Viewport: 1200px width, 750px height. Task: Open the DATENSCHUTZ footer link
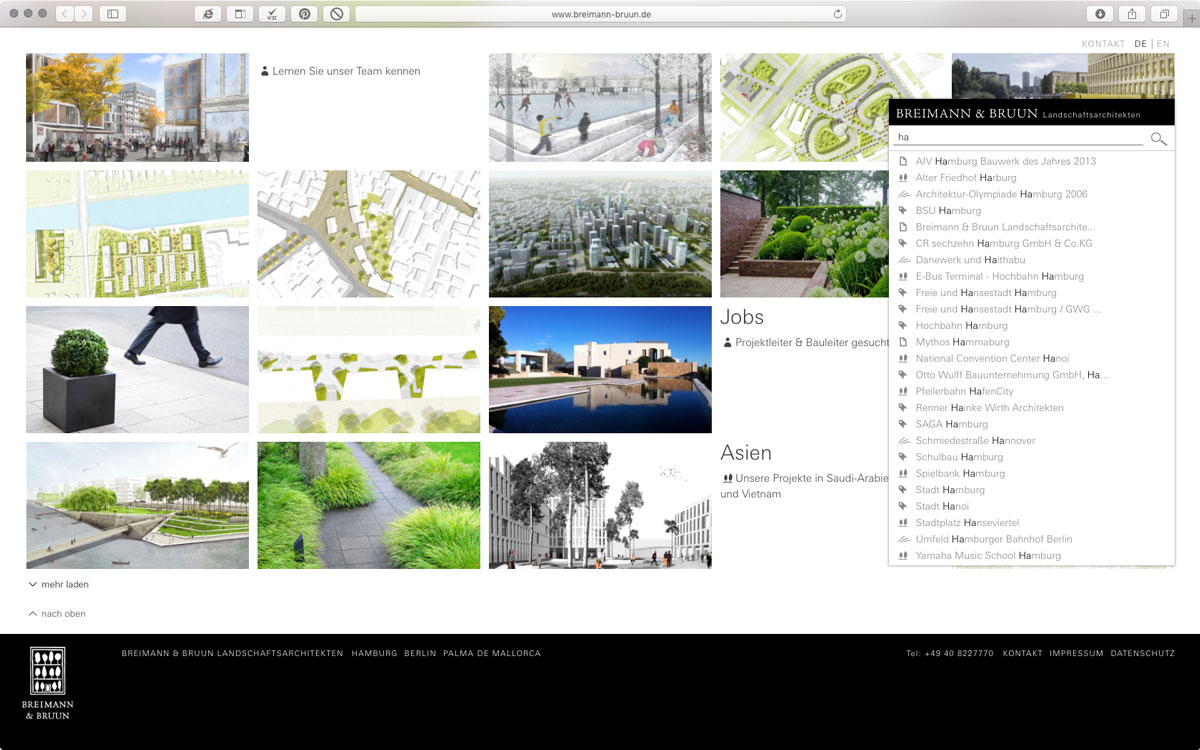pos(1142,653)
